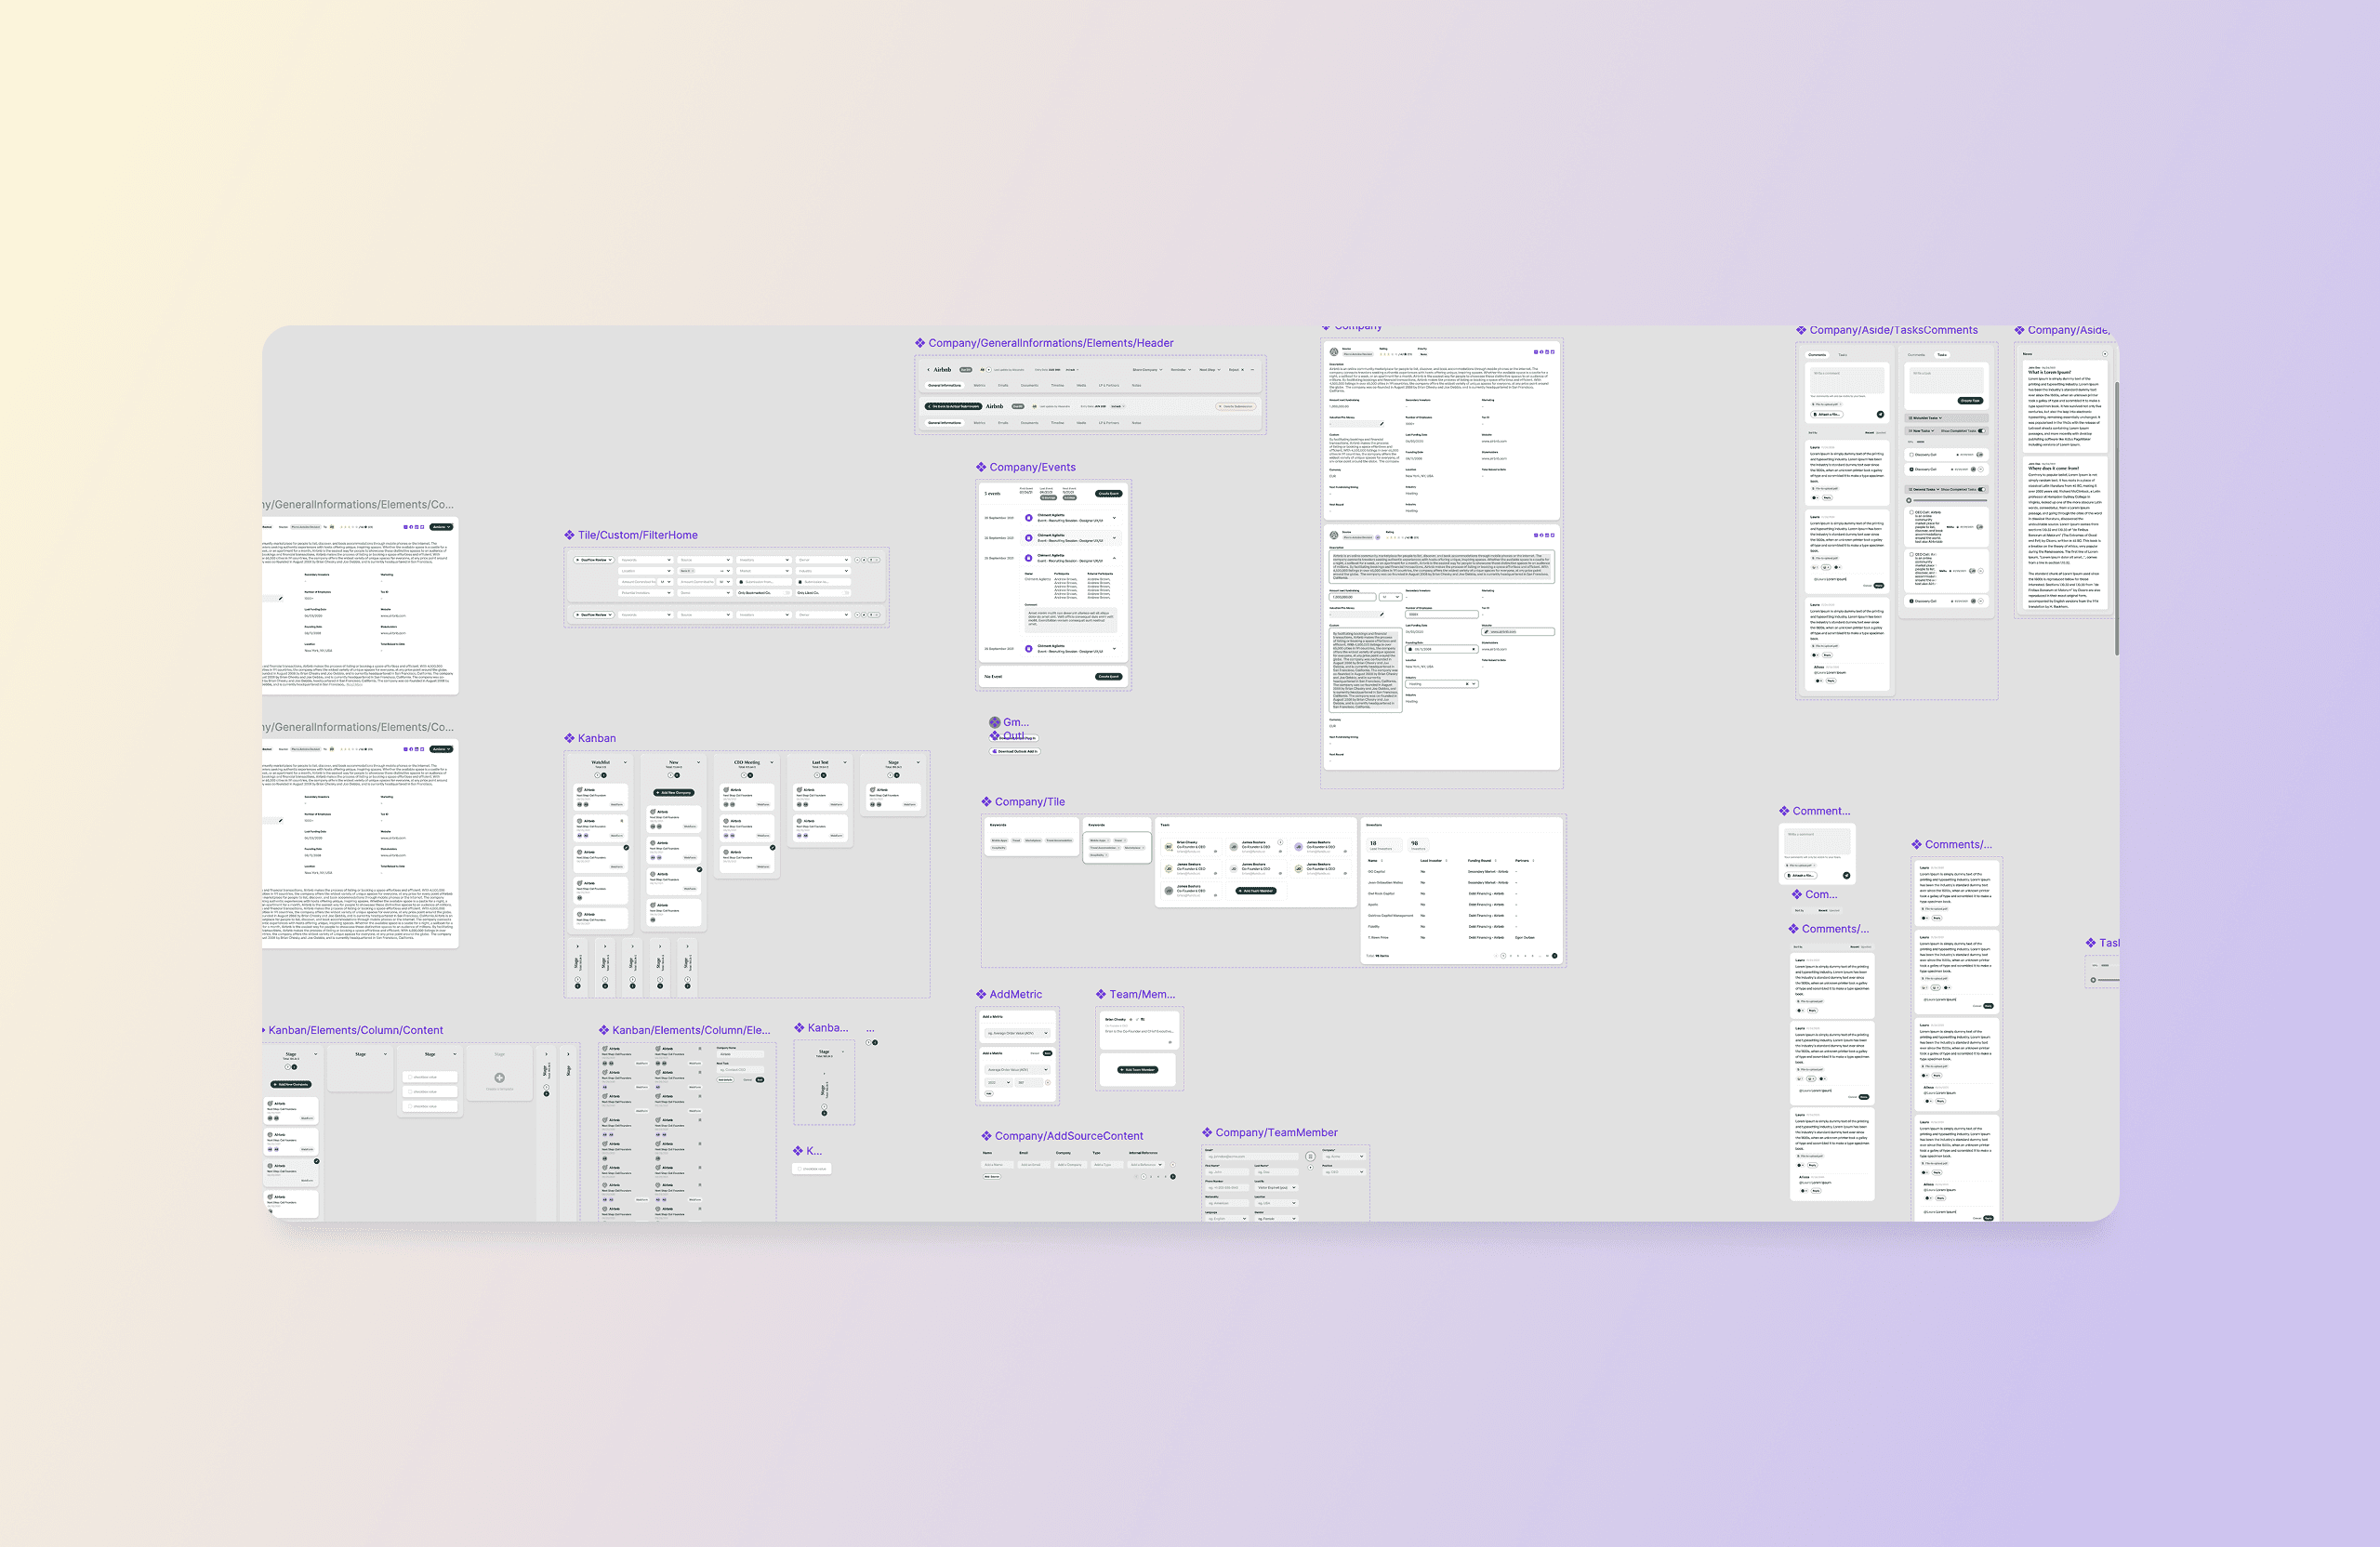Click the AddMetric component diamond icon

(981, 994)
